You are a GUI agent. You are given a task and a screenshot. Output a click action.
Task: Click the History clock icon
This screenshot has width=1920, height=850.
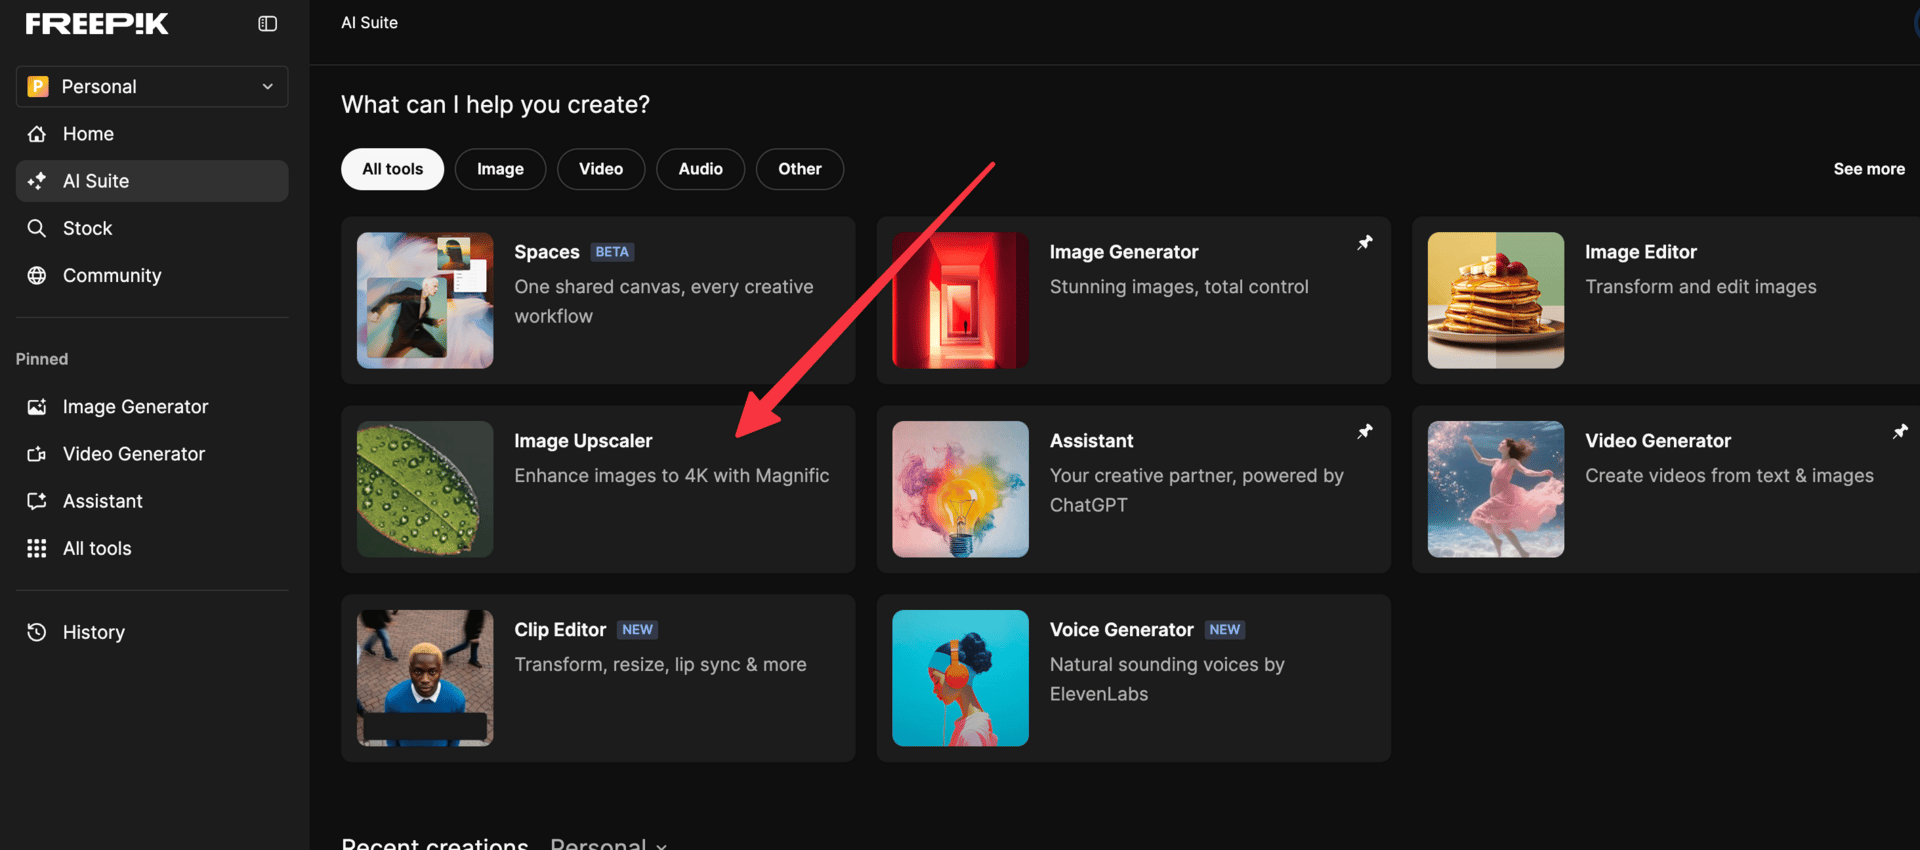pos(37,632)
